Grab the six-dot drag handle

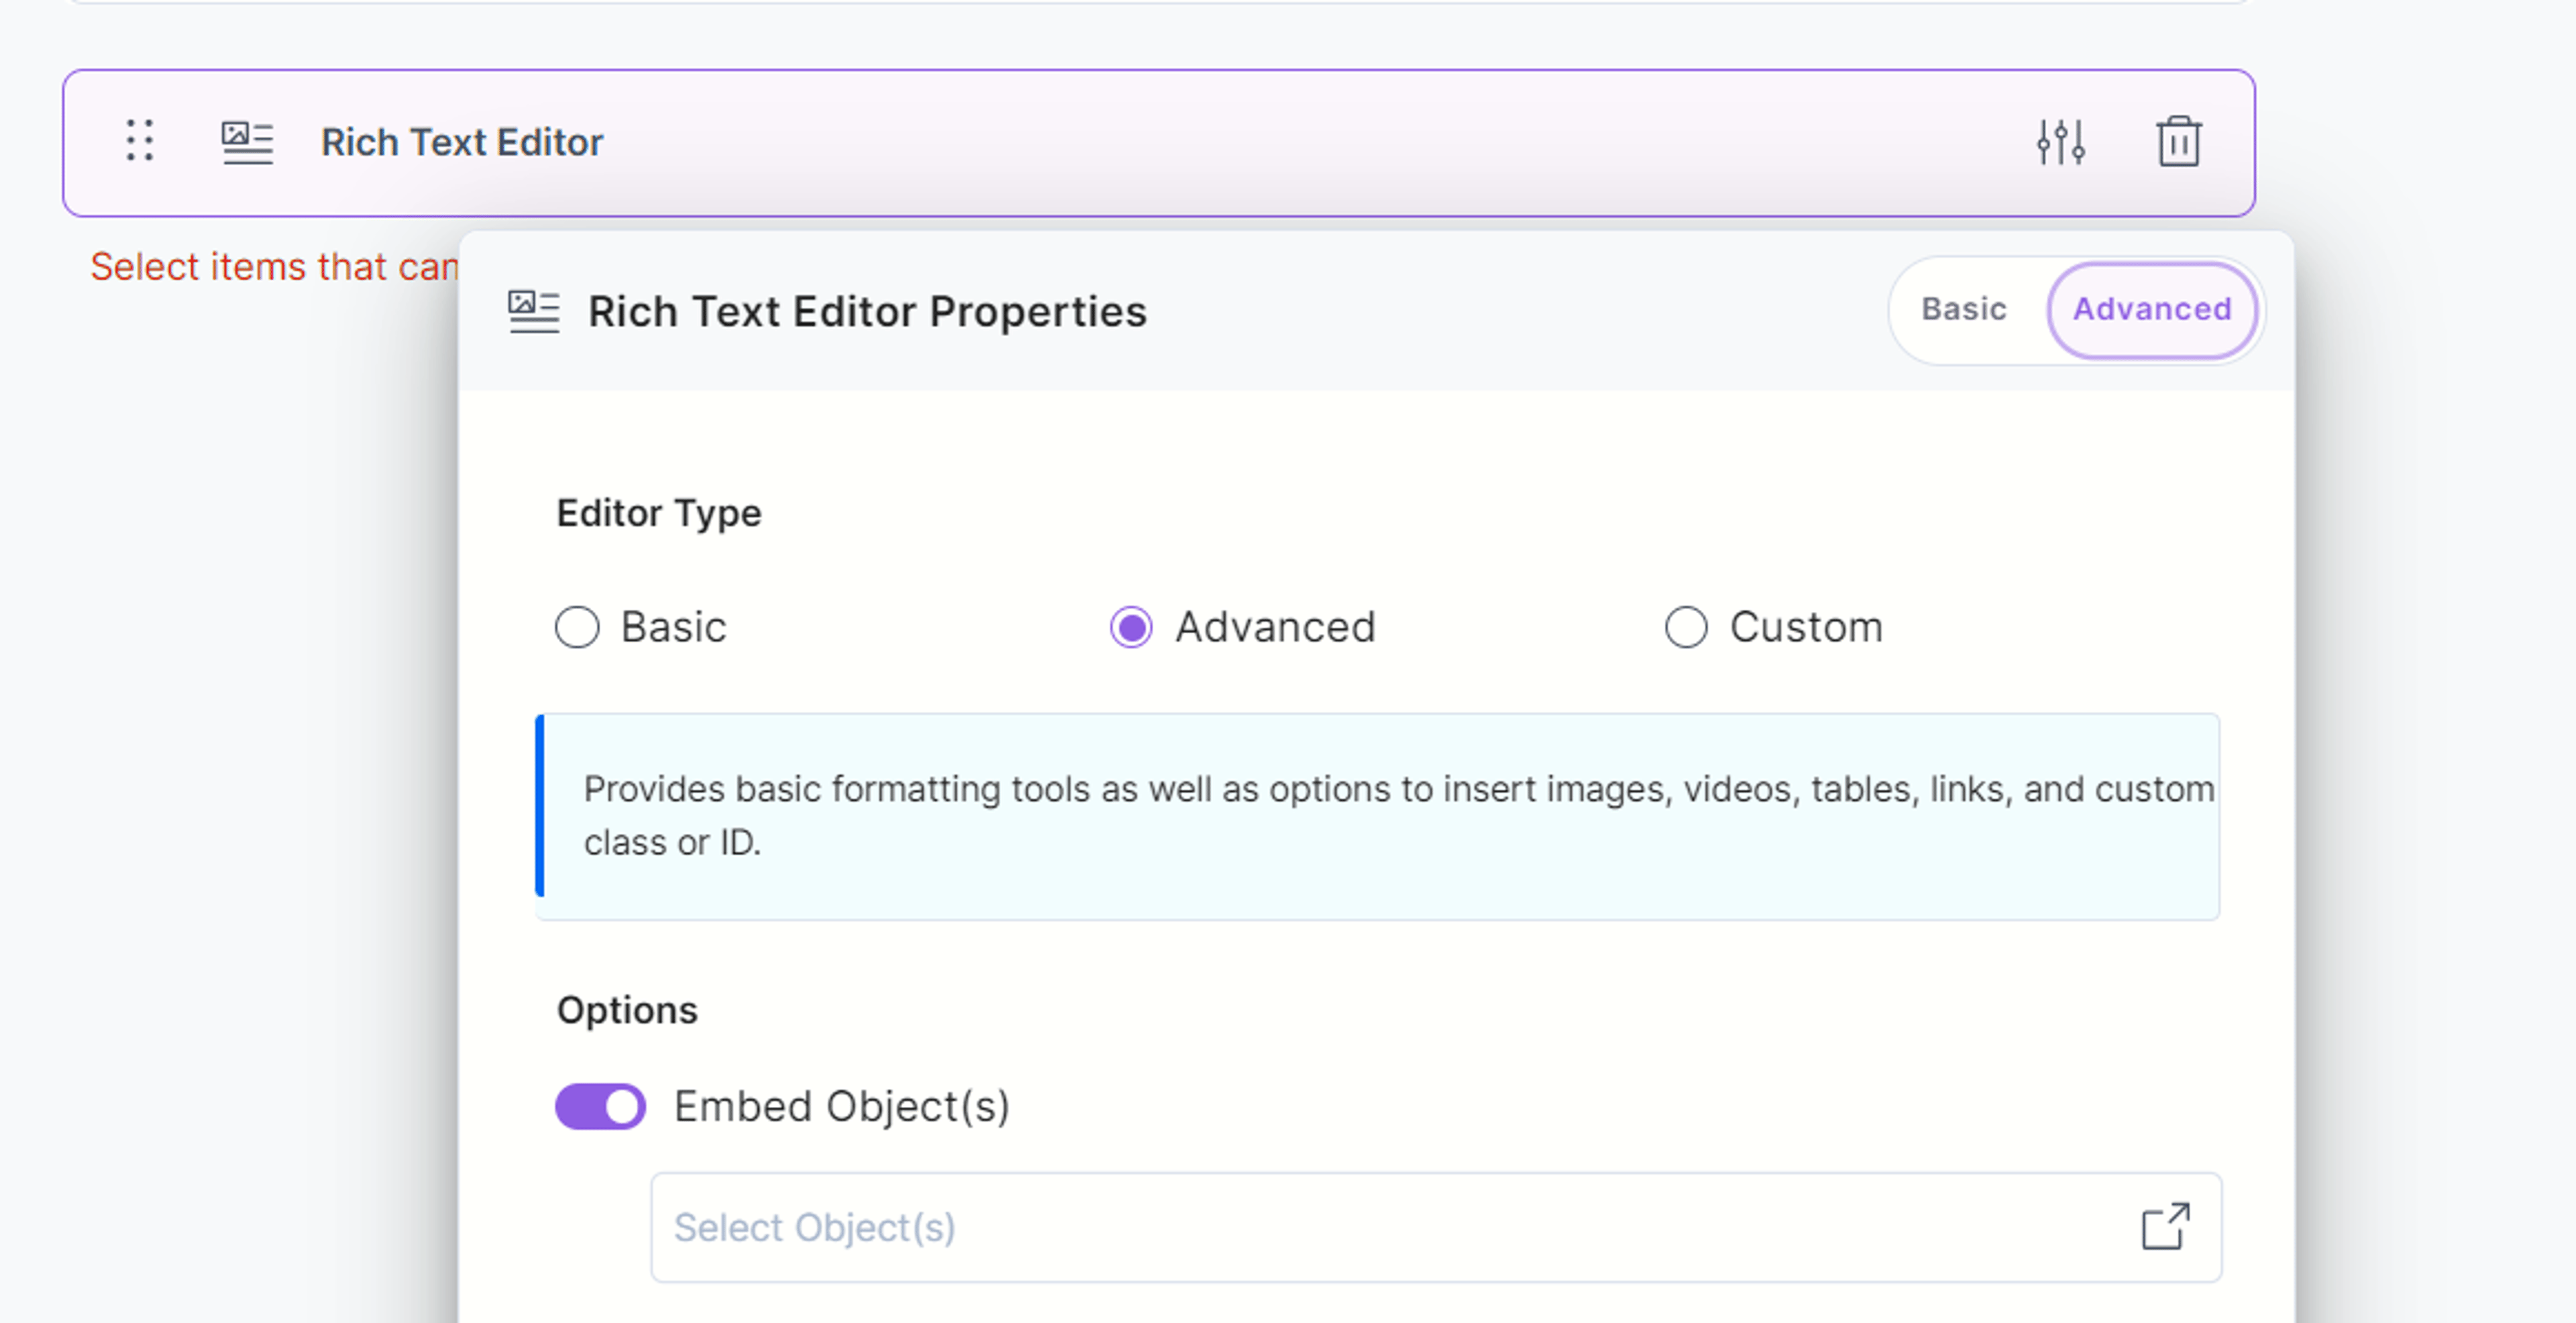click(140, 141)
